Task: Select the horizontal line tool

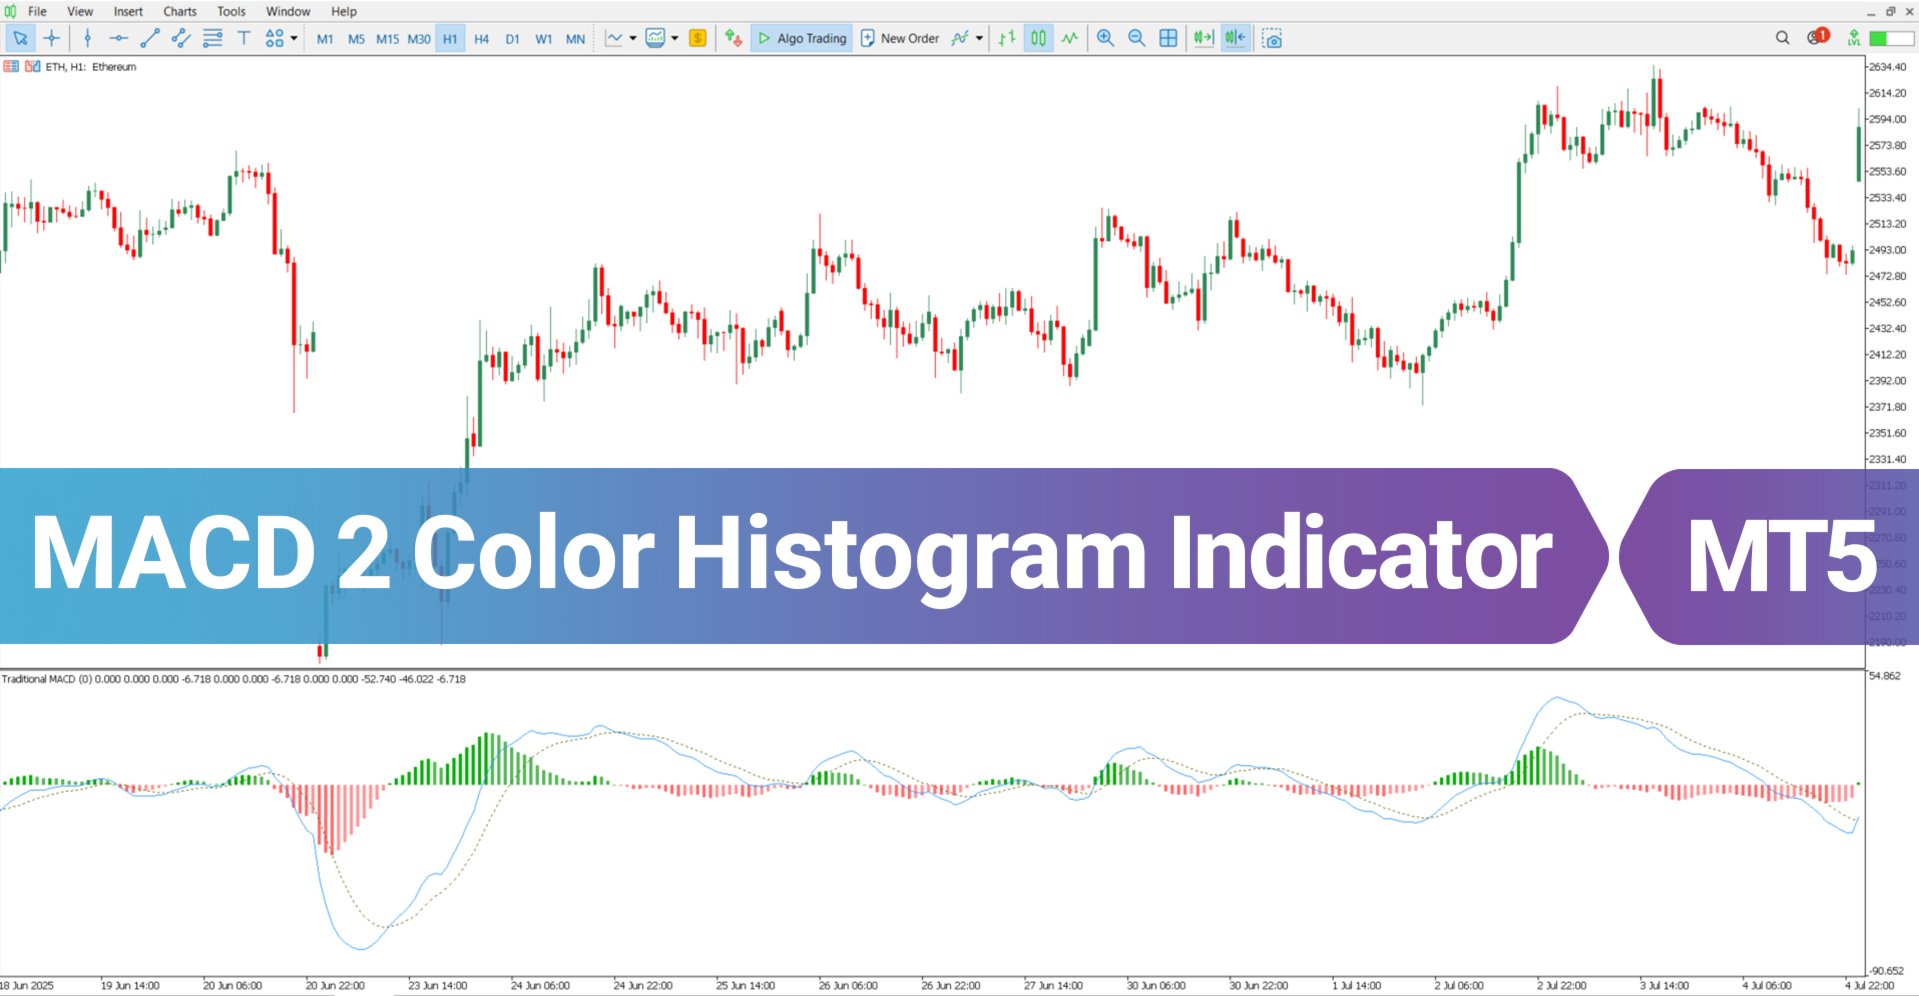Action: (118, 38)
